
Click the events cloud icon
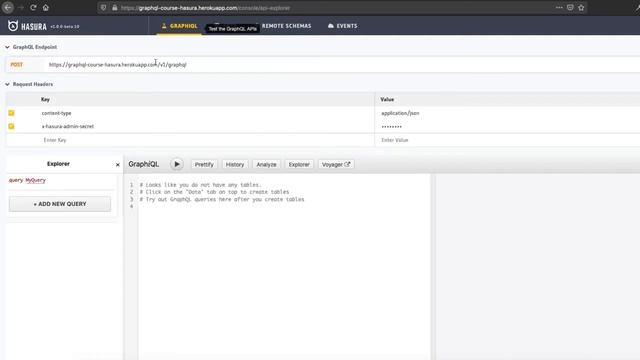331,26
